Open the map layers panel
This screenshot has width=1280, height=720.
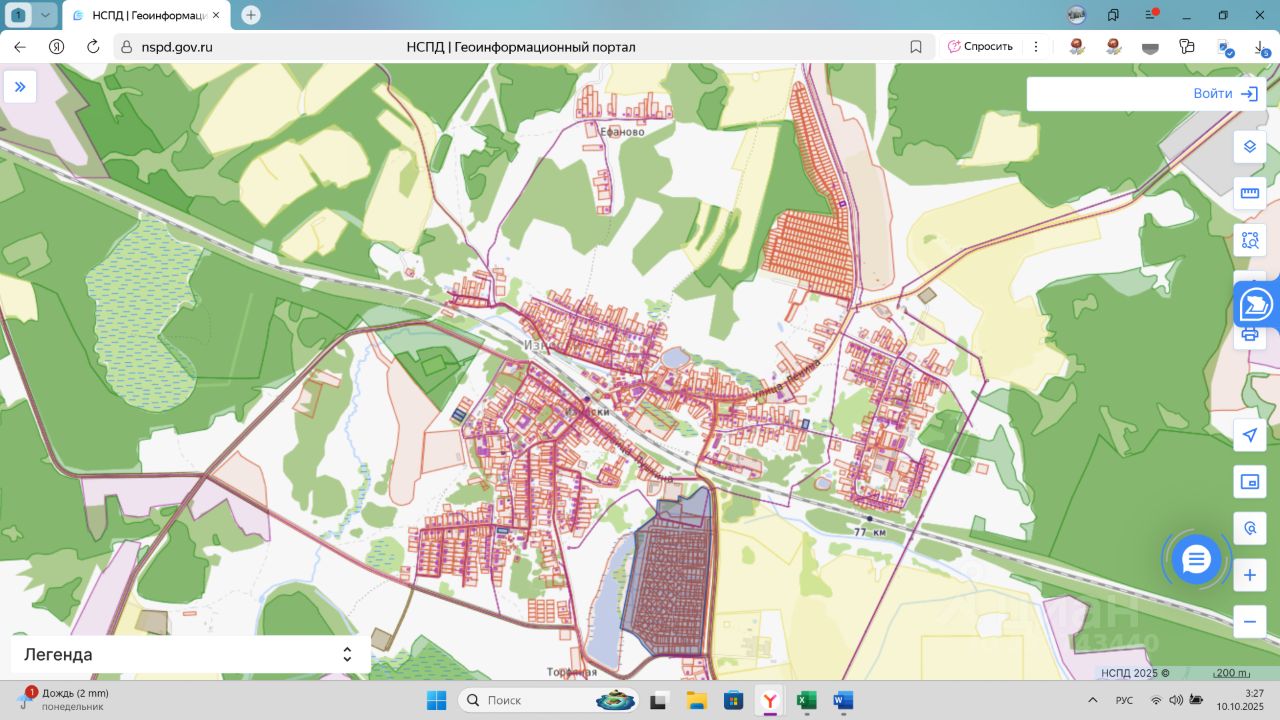[x=1249, y=147]
